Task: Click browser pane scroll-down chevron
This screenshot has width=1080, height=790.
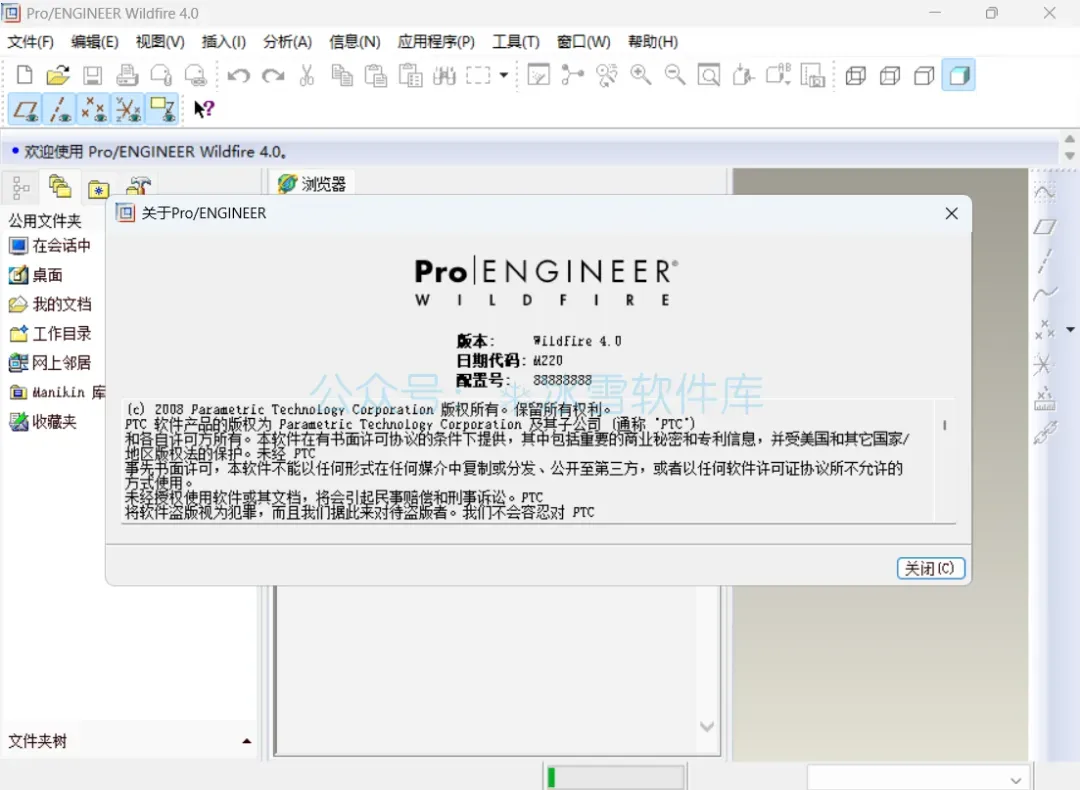Action: click(707, 726)
